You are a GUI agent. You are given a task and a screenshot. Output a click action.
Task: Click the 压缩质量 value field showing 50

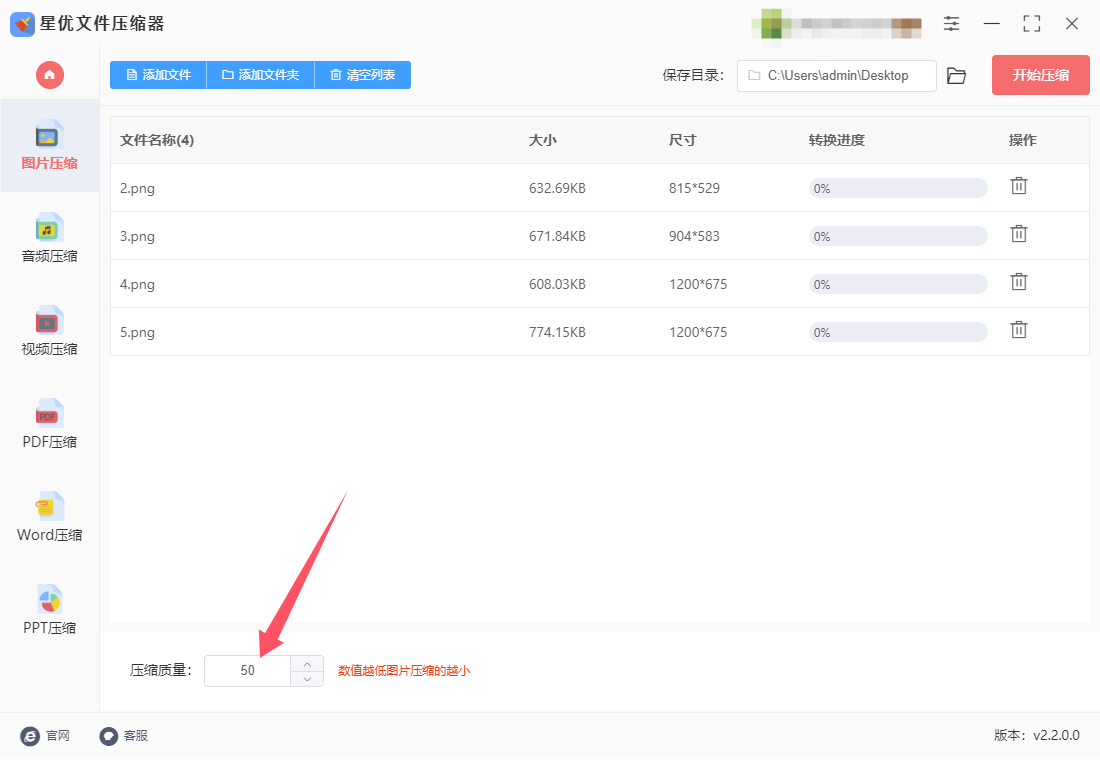pos(248,671)
